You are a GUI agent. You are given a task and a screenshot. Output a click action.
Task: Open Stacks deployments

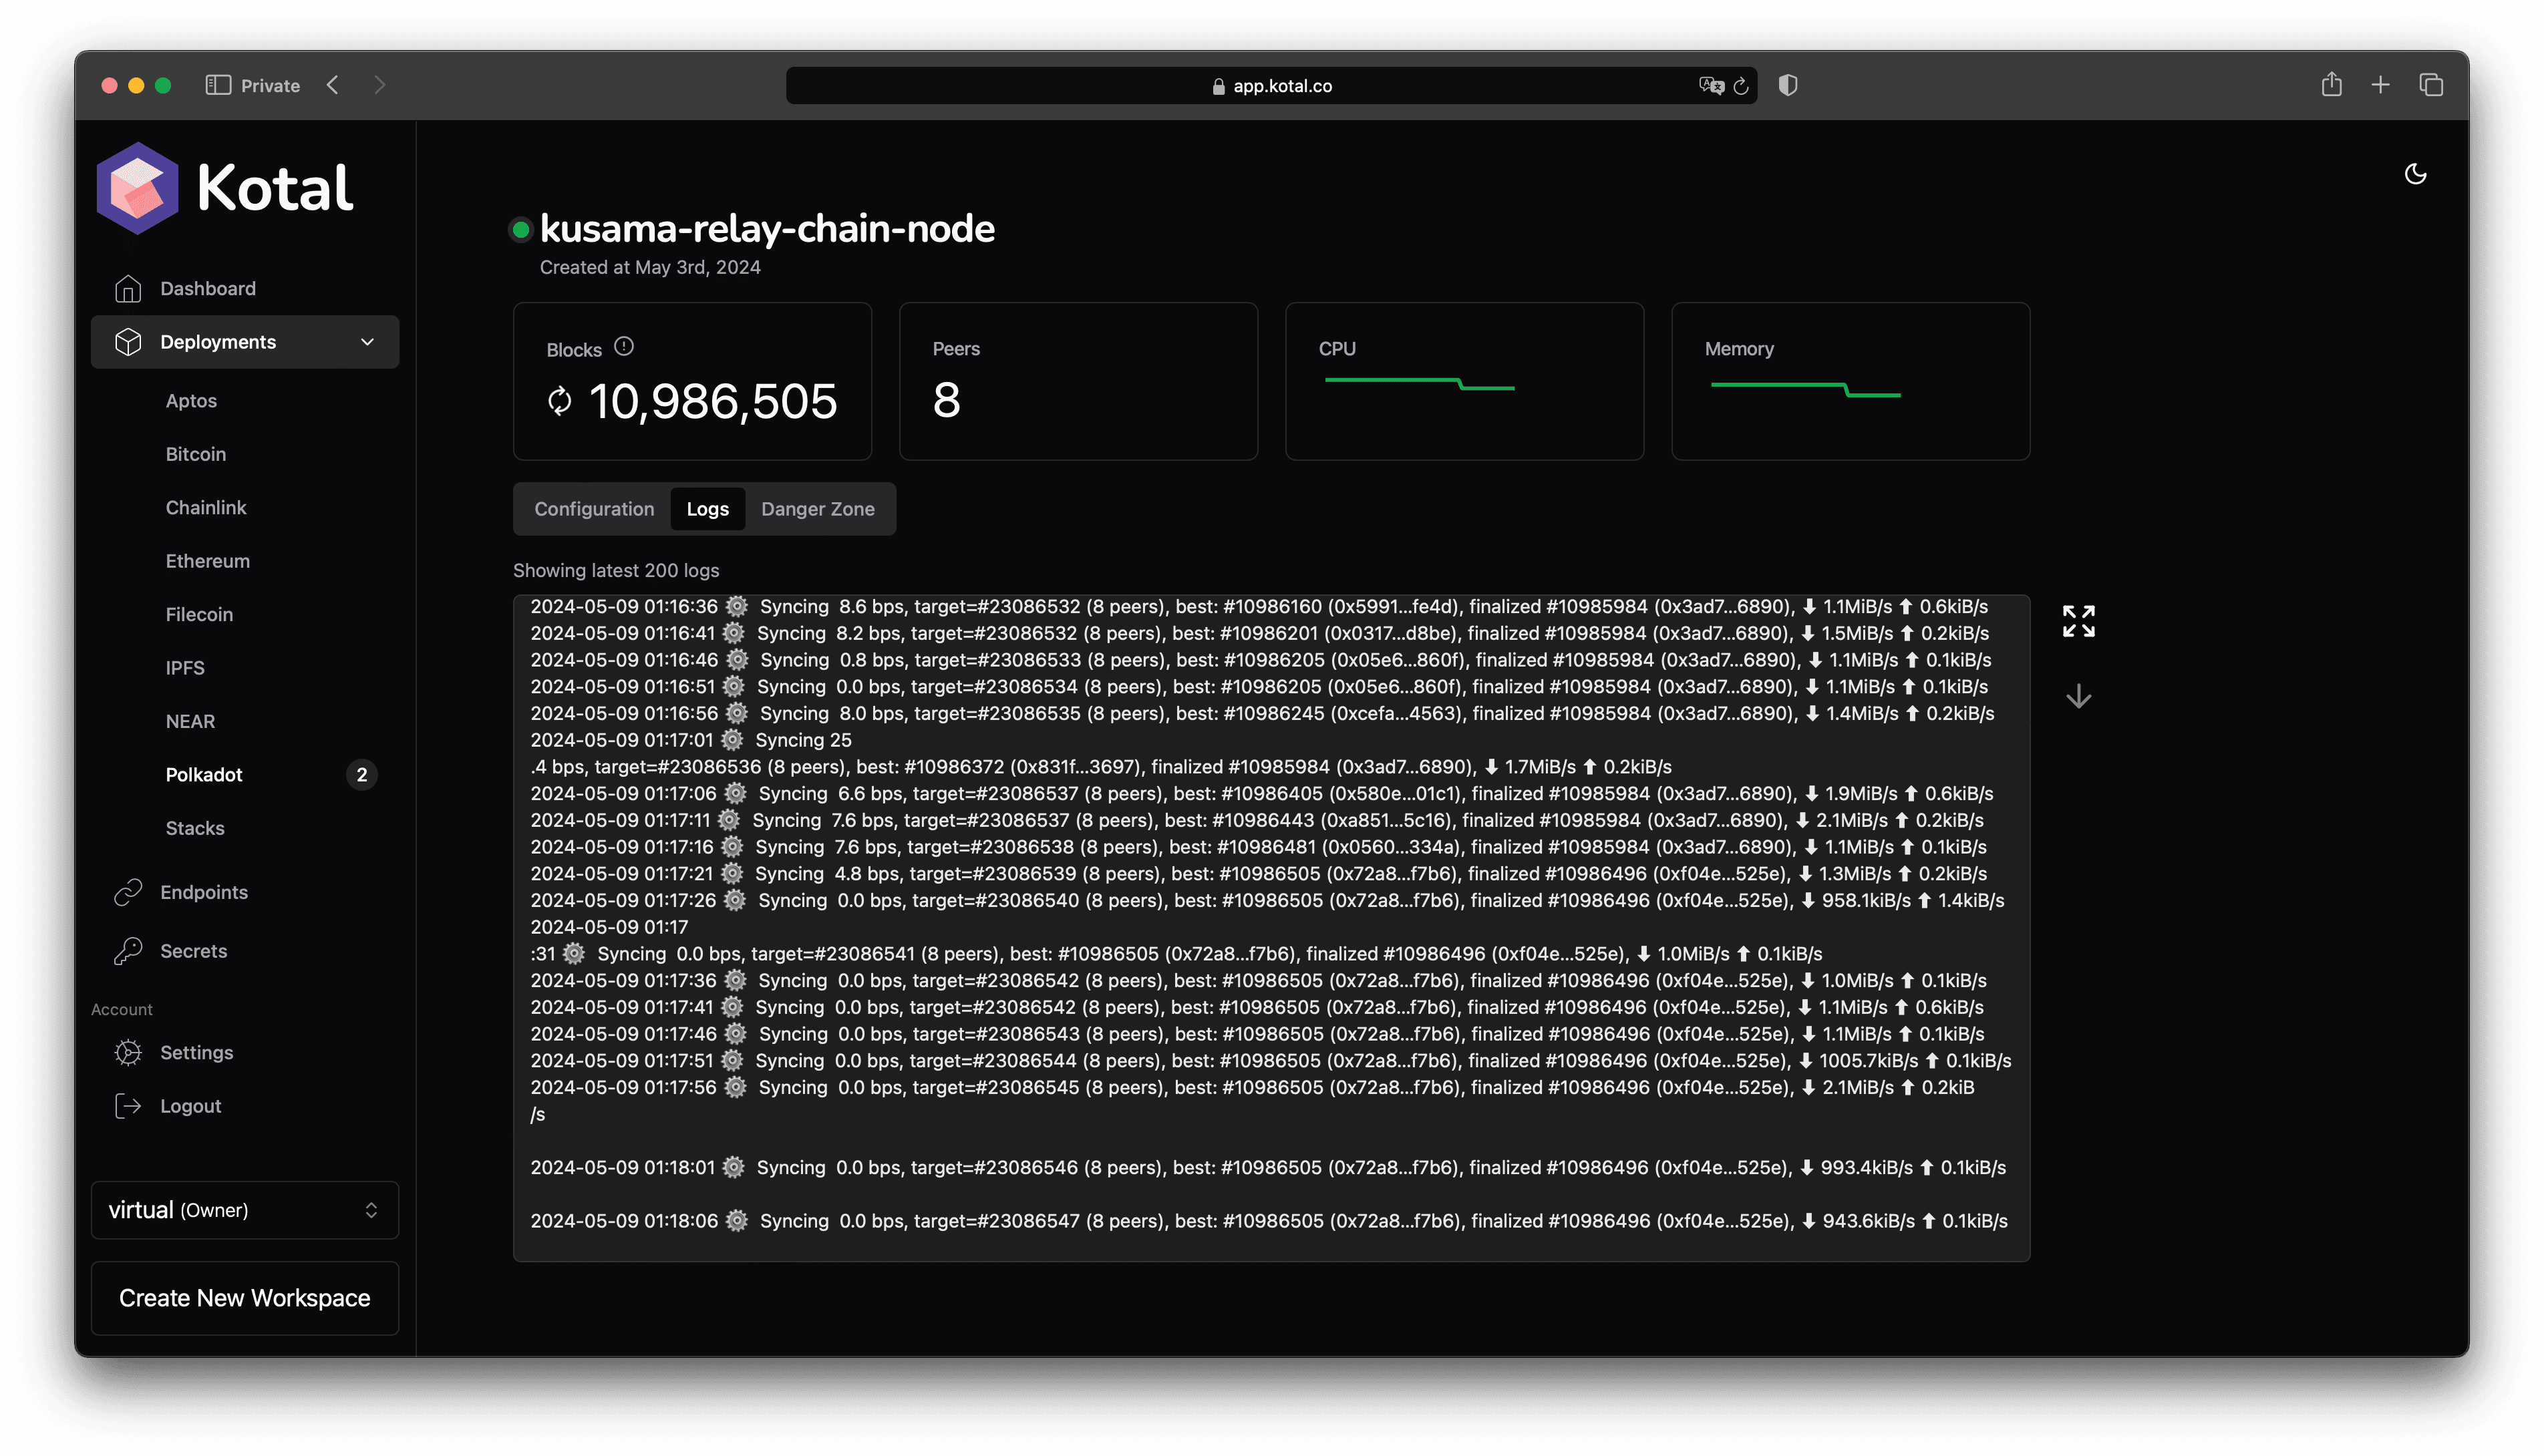point(195,828)
